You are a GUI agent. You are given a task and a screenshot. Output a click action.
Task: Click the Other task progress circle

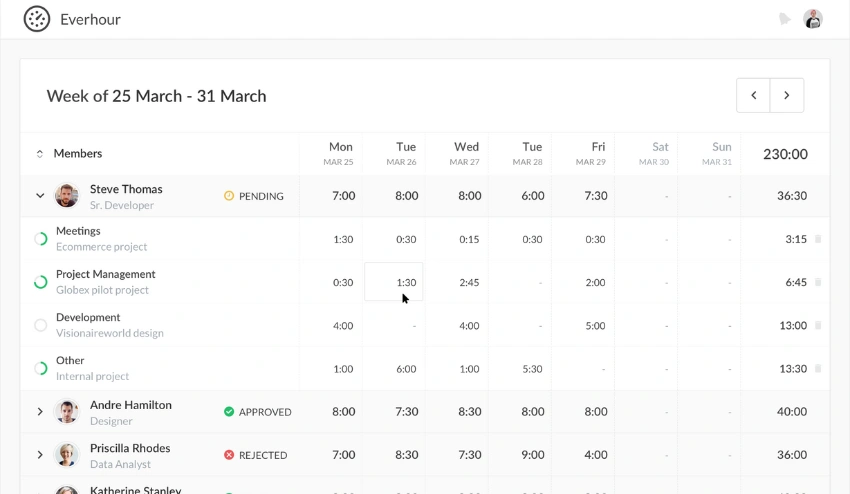[x=41, y=368]
